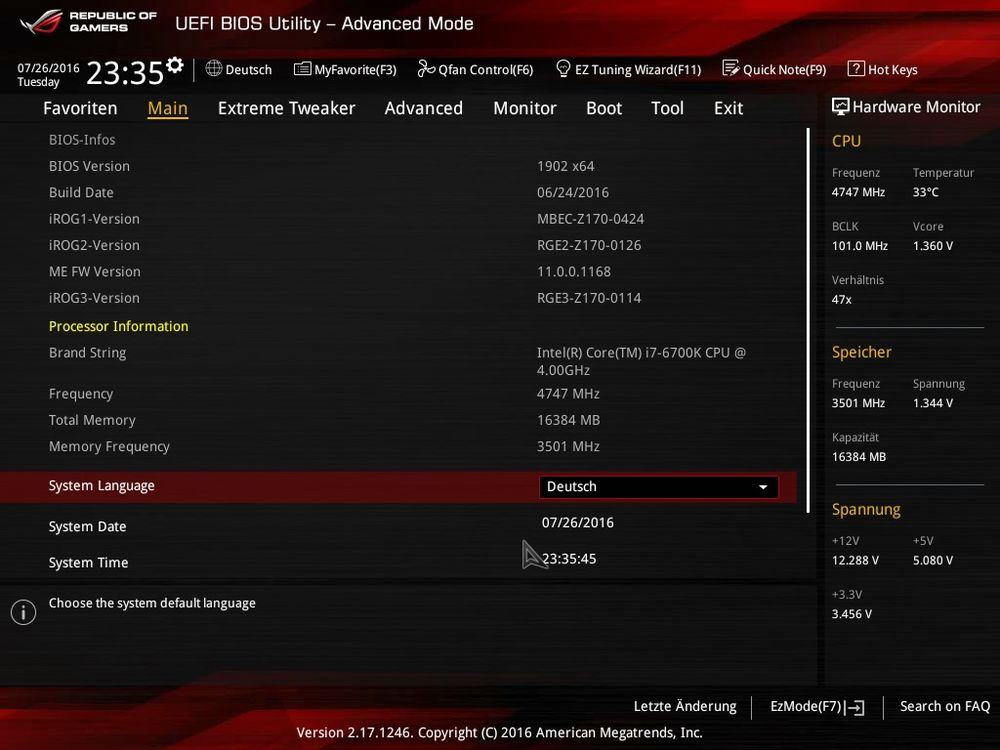Click Quick Note(F9) label
The image size is (1000, 750).
tap(784, 70)
